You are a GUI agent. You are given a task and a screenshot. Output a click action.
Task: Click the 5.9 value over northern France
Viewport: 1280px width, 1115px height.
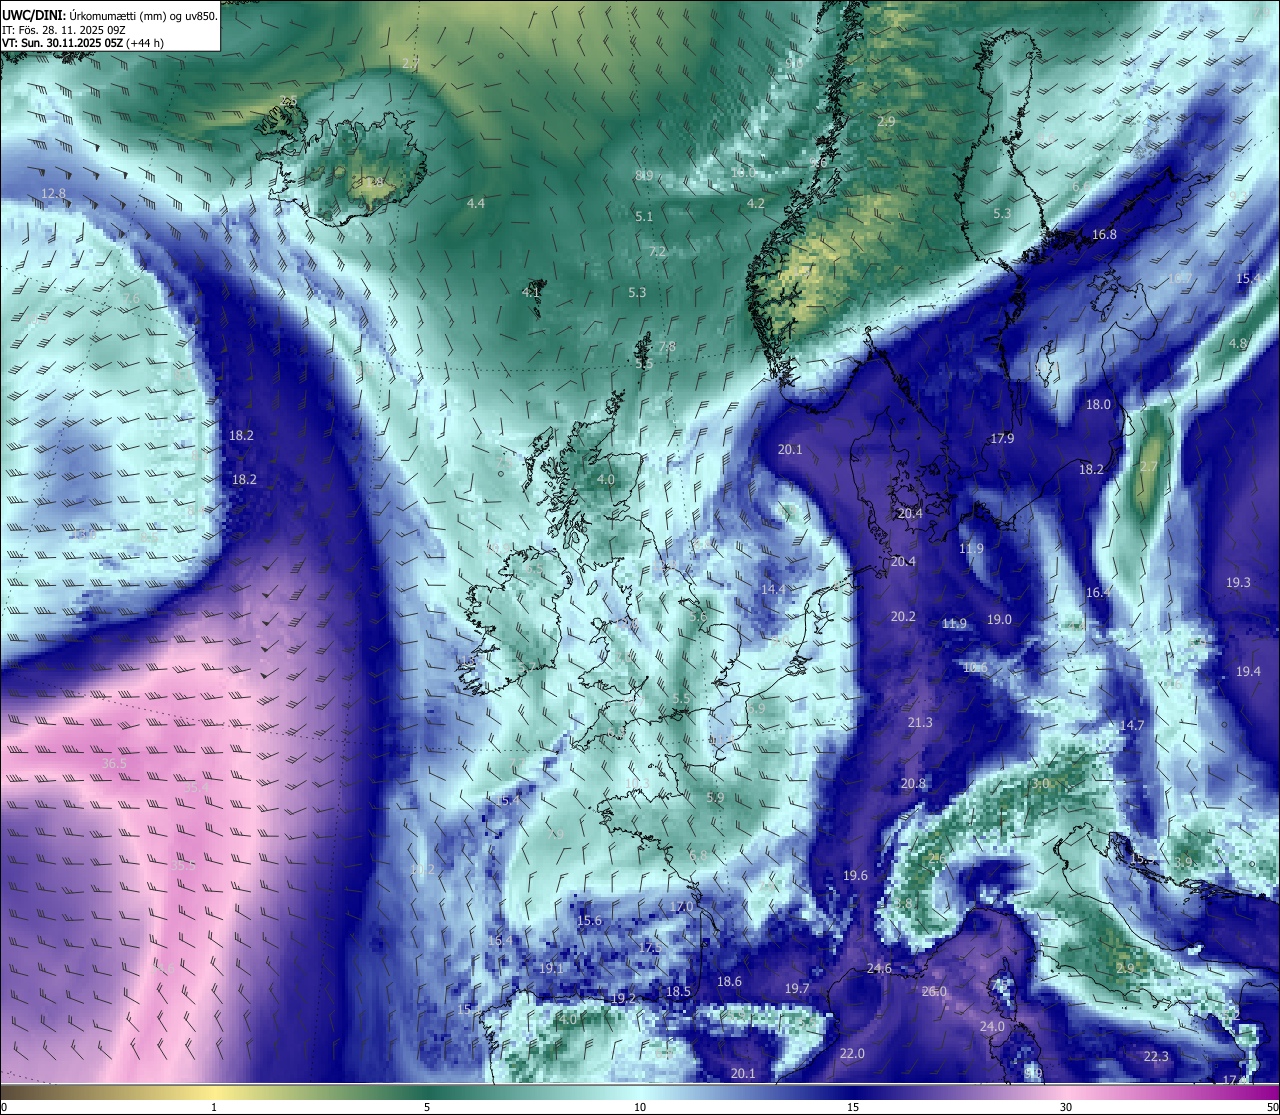715,797
